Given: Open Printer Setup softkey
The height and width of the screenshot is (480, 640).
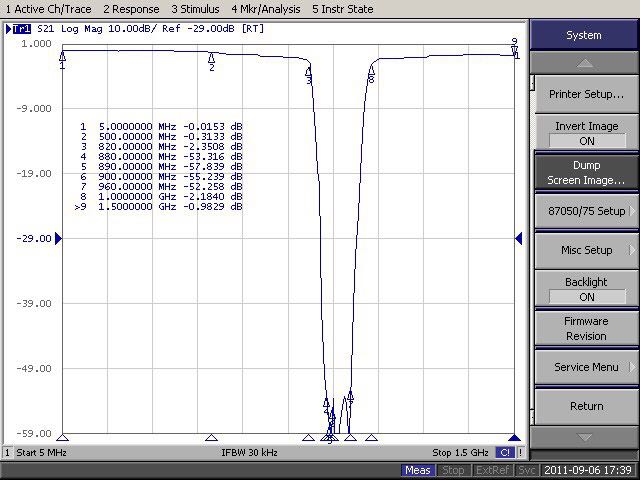Looking at the screenshot, I should 586,94.
